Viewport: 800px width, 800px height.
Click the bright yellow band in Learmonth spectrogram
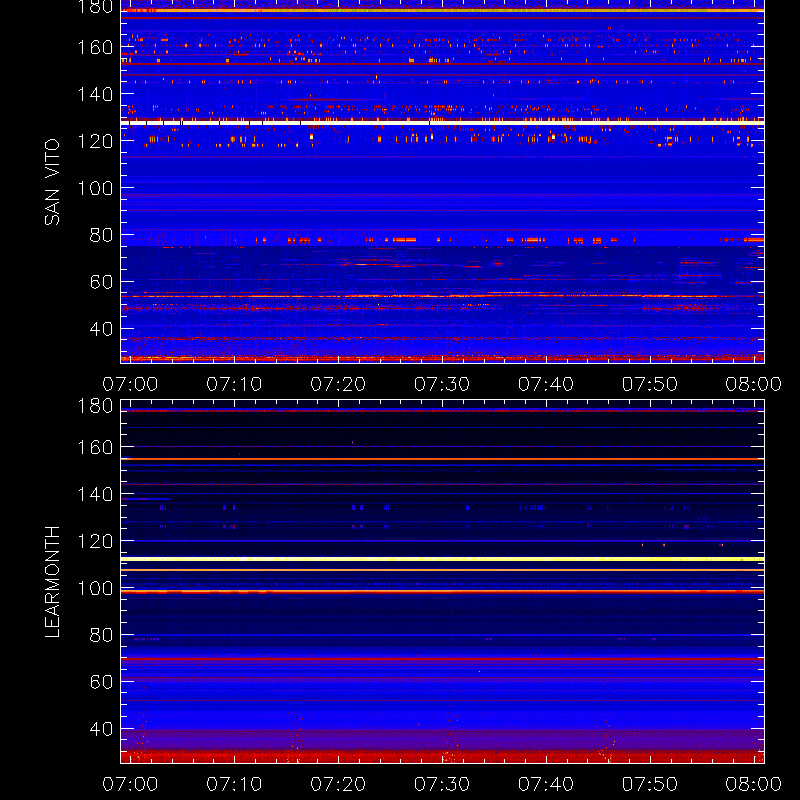[442, 559]
